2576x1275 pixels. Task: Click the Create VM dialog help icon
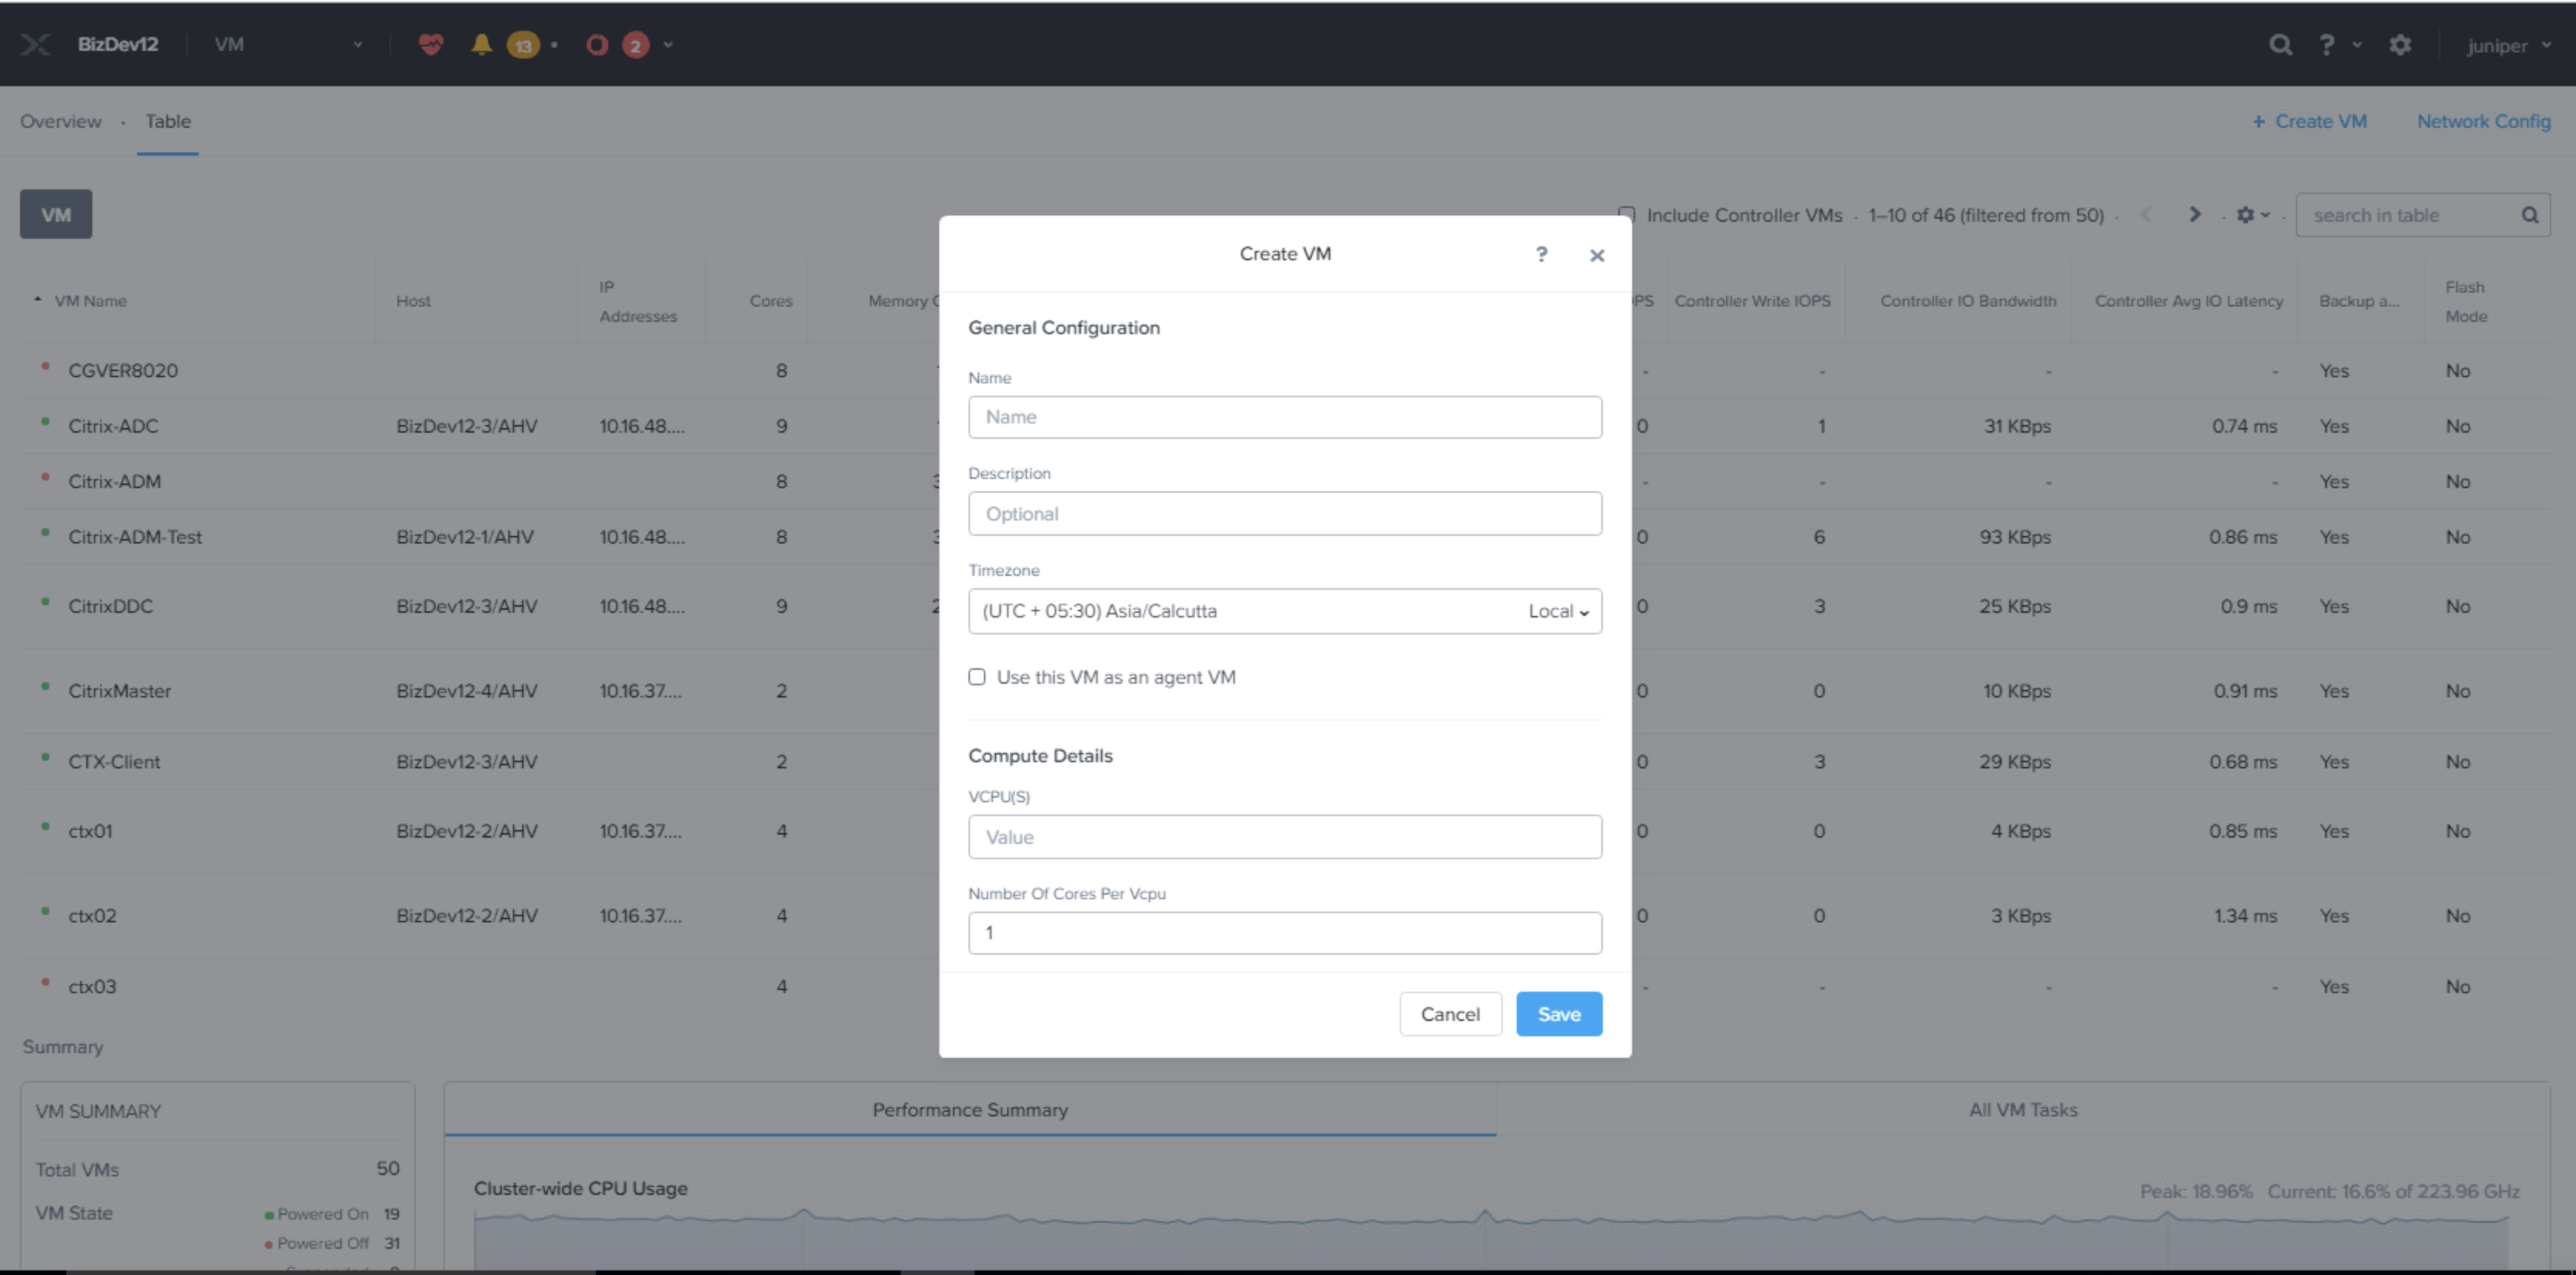click(x=1541, y=255)
